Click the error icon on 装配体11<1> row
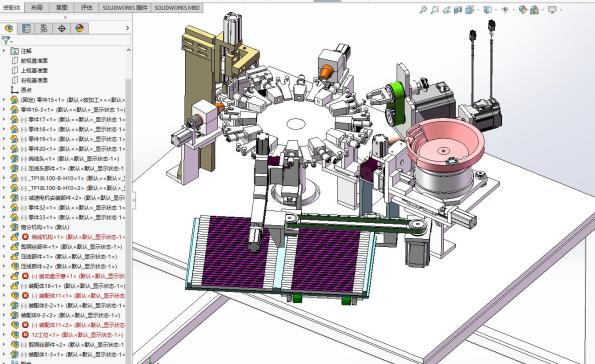 click(x=25, y=295)
